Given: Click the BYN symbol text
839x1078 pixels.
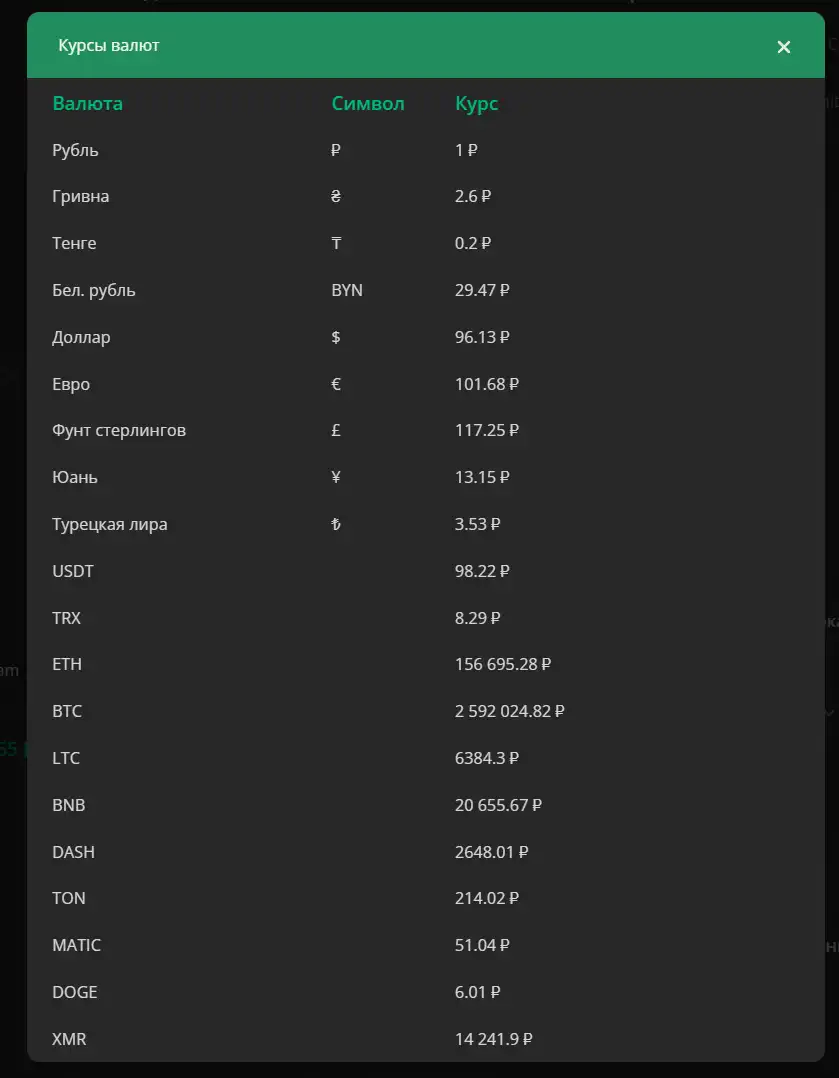Looking at the screenshot, I should (347, 290).
